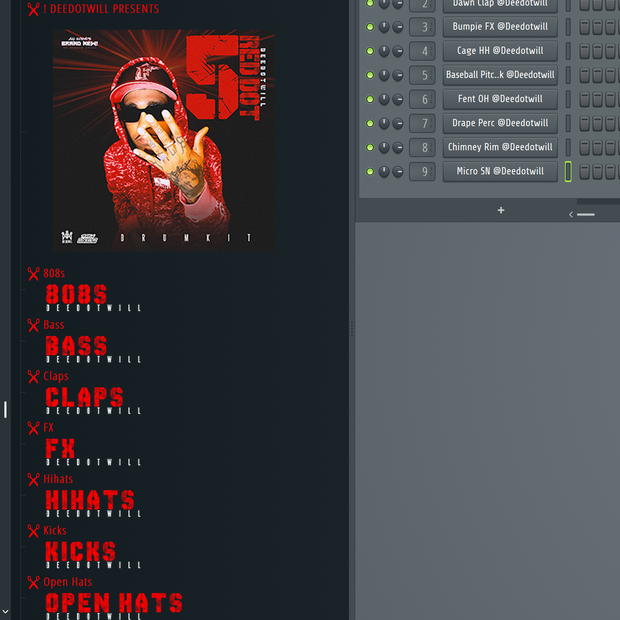Image resolution: width=620 pixels, height=620 pixels.
Task: Expand the Open Hats folder label
Action: (68, 582)
